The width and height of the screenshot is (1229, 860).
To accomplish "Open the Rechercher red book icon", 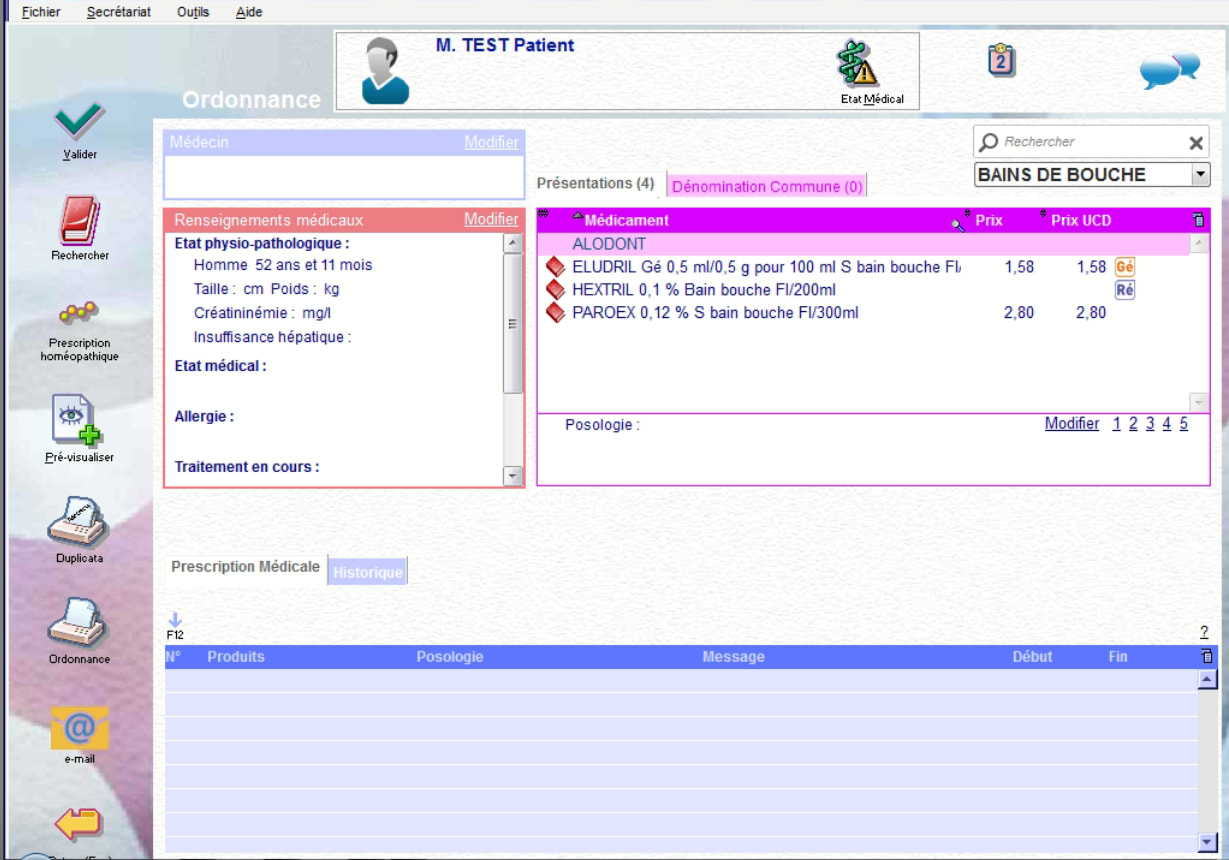I will tap(80, 221).
